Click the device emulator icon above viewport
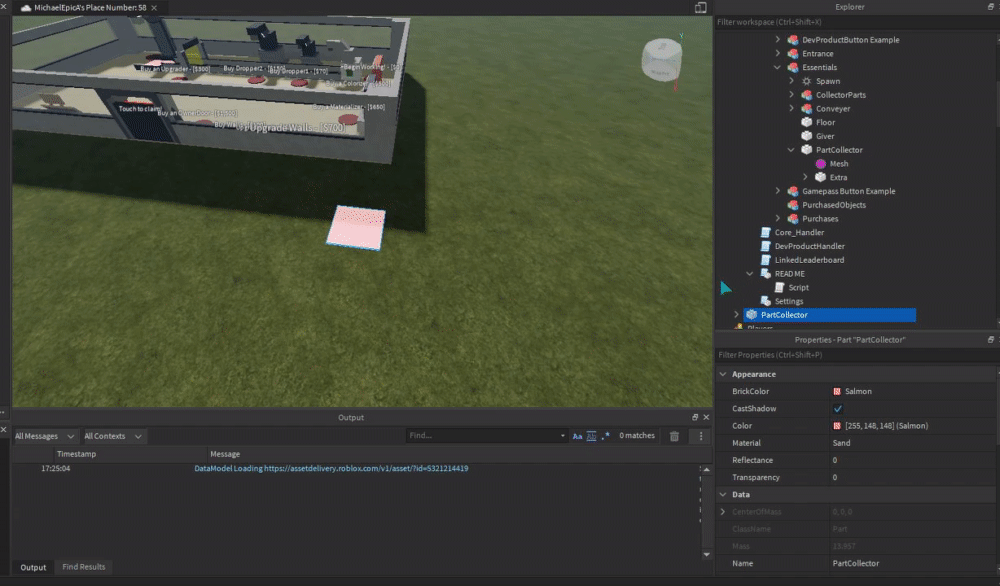1000x586 pixels. point(700,8)
